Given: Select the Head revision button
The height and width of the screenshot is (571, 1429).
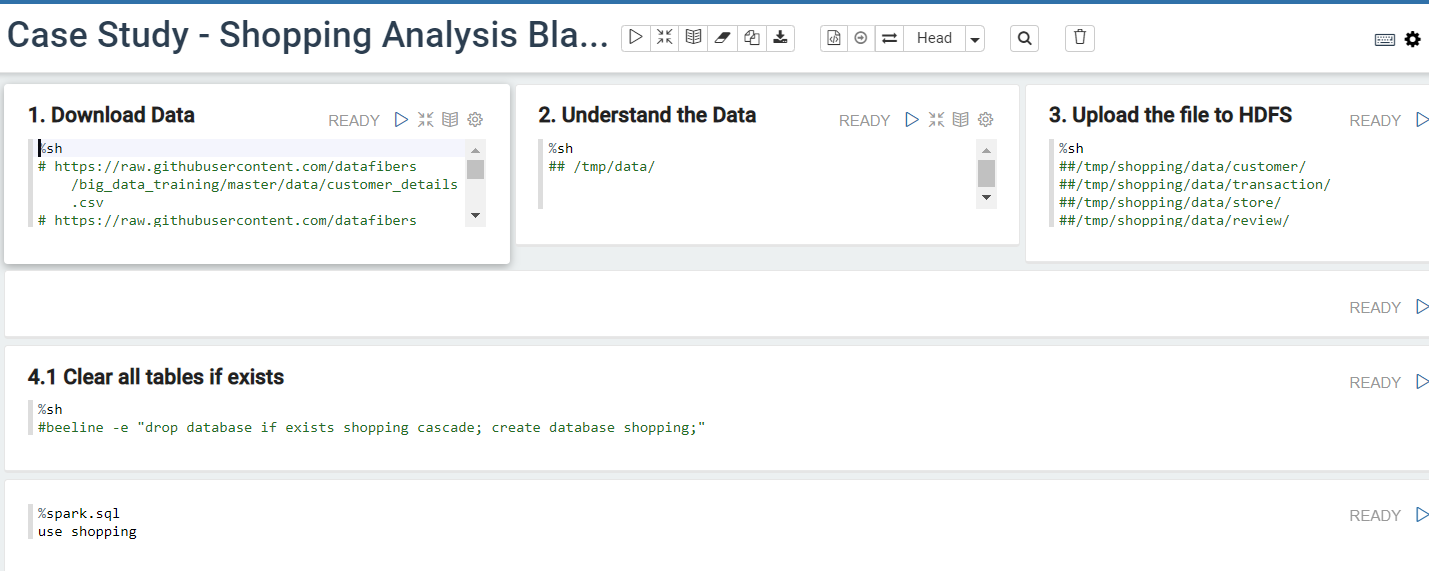Looking at the screenshot, I should [x=934, y=38].
